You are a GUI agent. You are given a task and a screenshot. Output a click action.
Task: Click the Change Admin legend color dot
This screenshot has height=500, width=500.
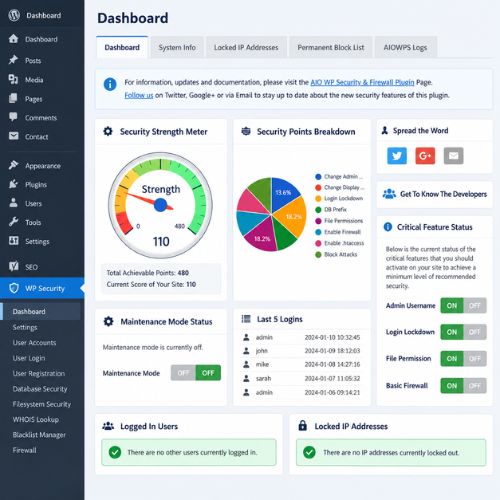tap(318, 177)
